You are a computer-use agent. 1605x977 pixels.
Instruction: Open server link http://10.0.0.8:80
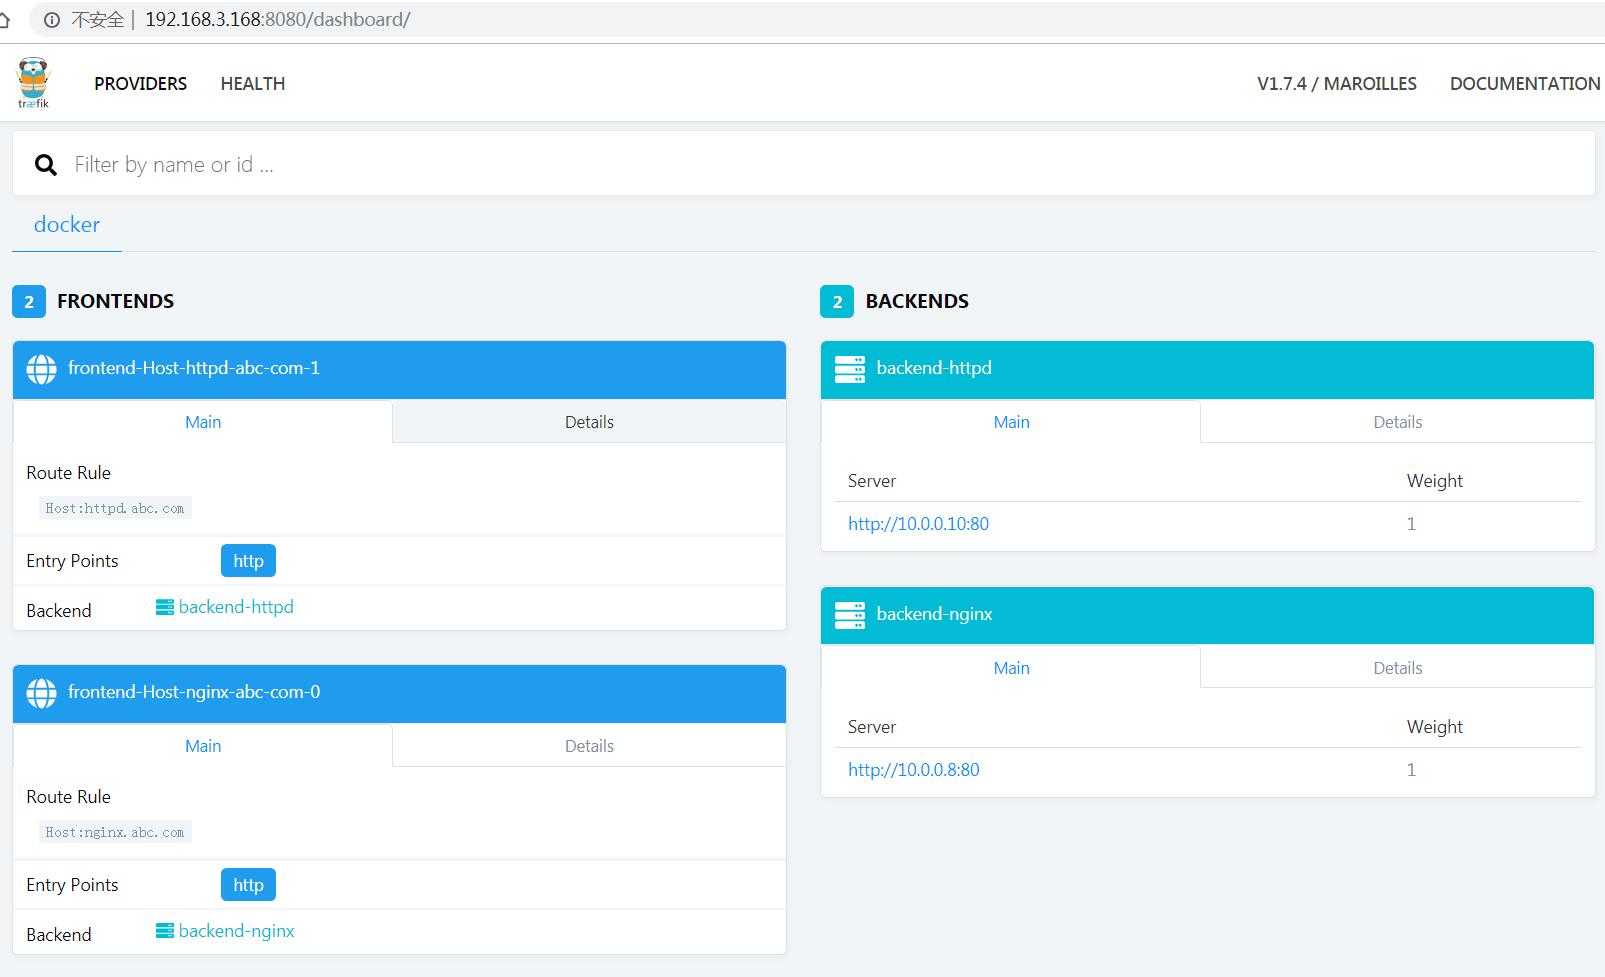[x=914, y=770]
